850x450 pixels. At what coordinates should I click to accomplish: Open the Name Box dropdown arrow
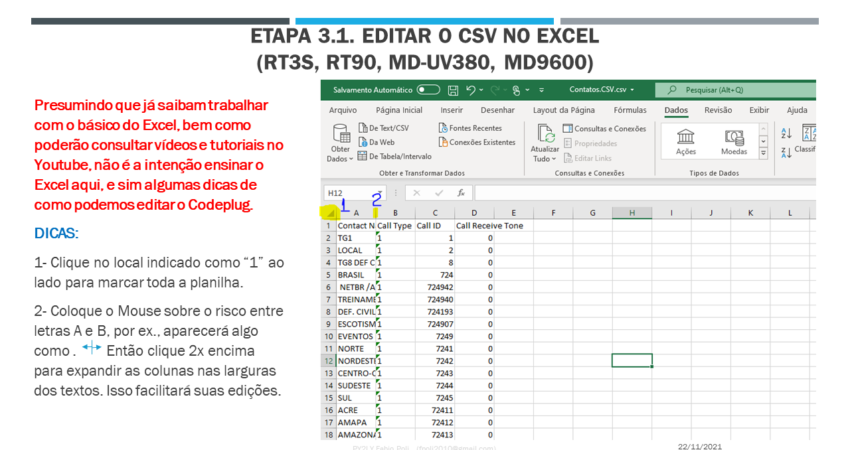pos(380,193)
